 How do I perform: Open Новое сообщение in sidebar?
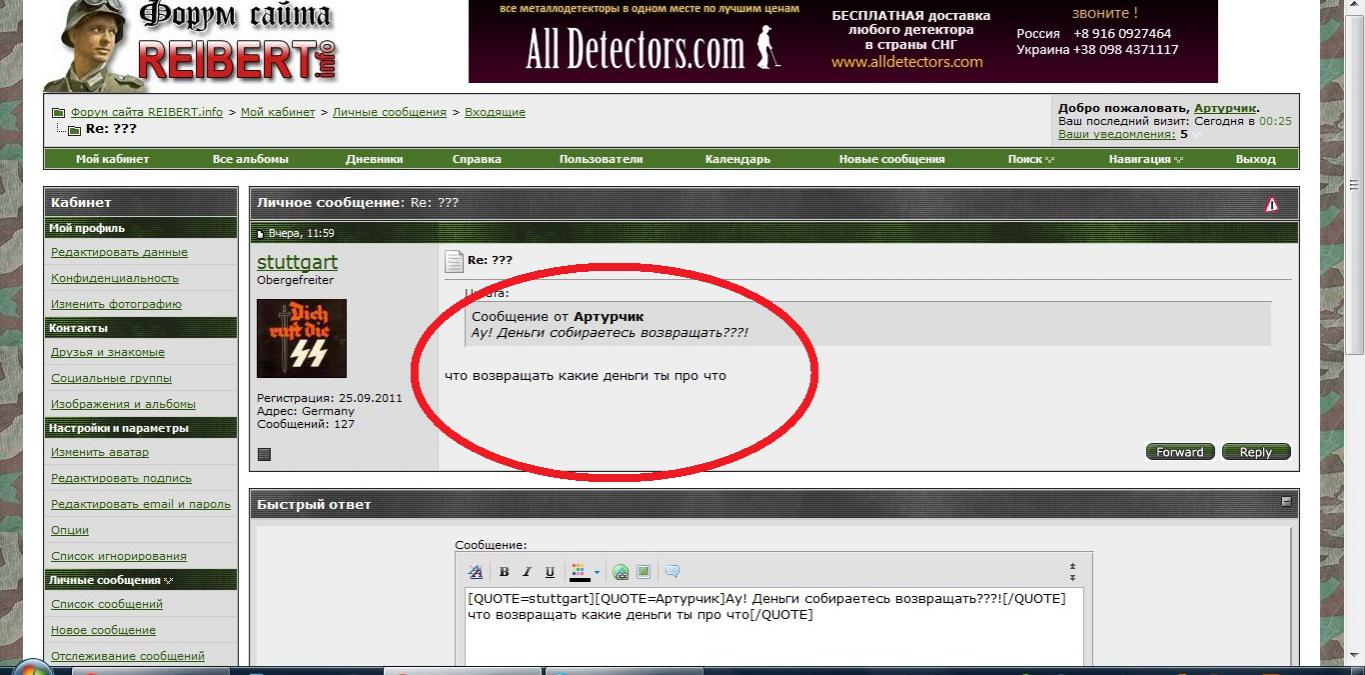(103, 630)
